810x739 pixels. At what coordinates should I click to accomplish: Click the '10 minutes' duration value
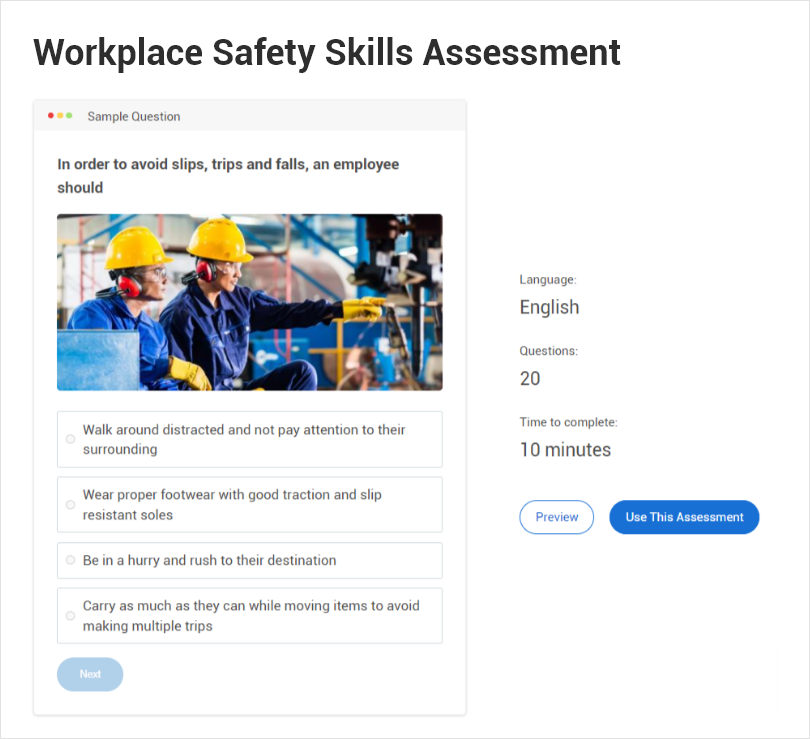[565, 450]
